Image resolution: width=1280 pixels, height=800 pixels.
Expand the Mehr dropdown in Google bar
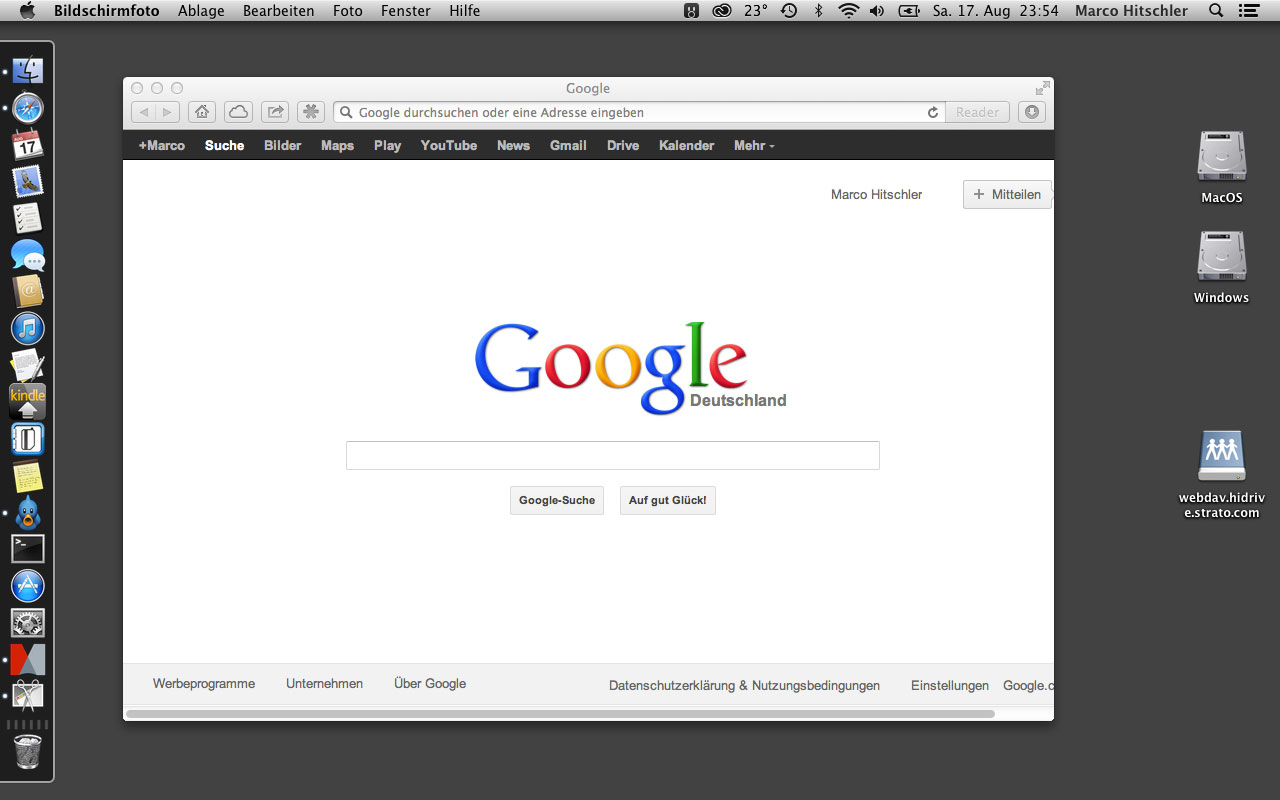[754, 145]
